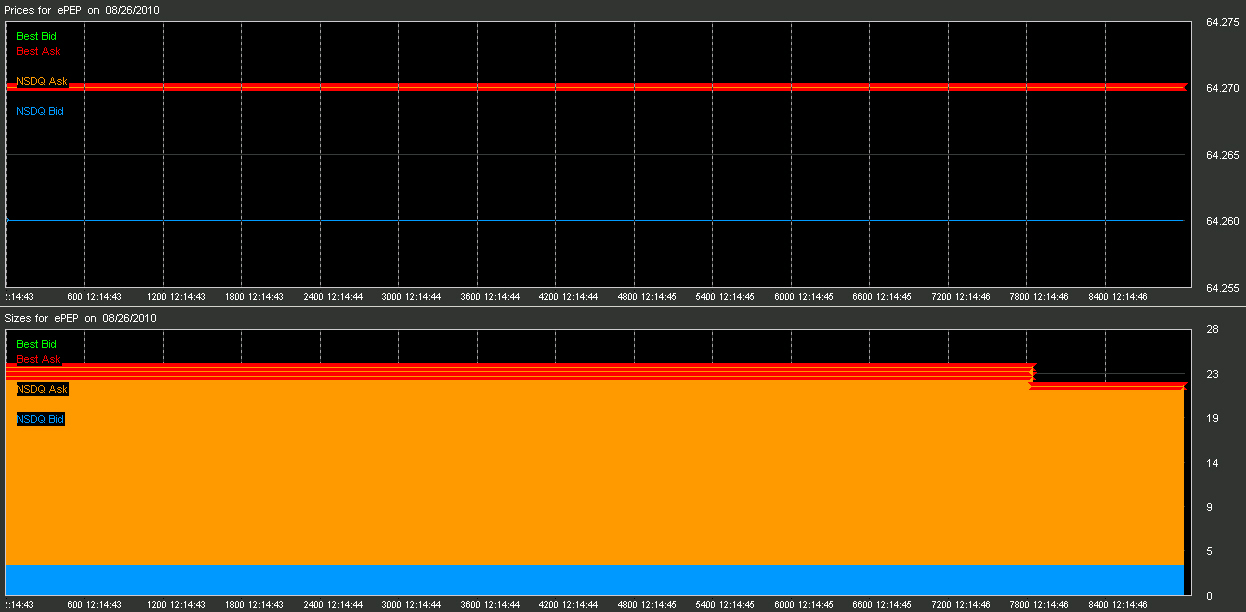Select 'Best Ask' legend in Sizes chart
This screenshot has width=1246, height=612.
pos(38,359)
